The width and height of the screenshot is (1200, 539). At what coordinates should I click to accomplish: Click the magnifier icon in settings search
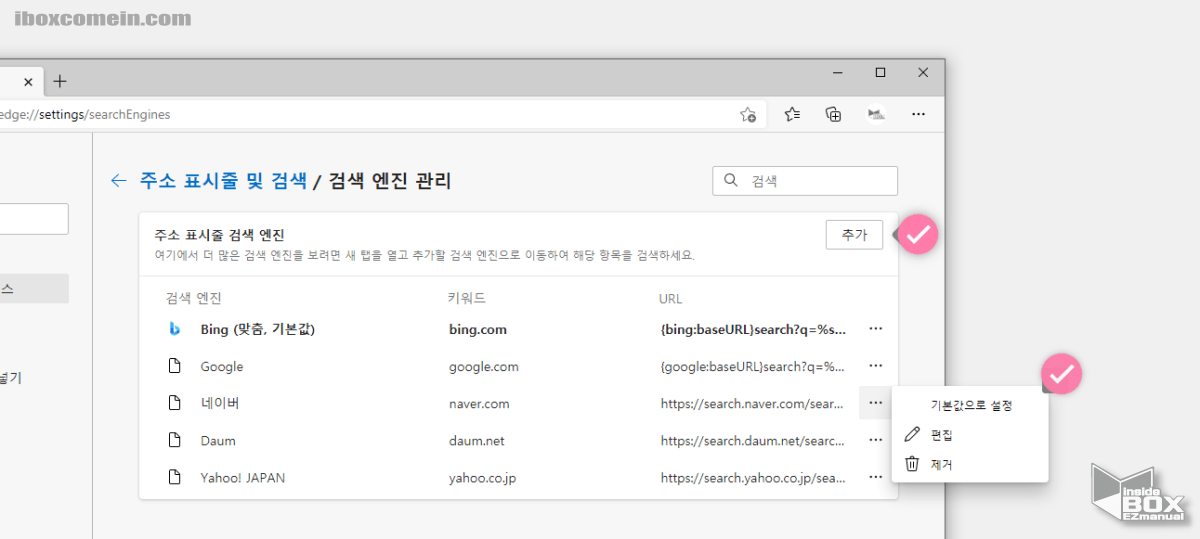point(731,181)
